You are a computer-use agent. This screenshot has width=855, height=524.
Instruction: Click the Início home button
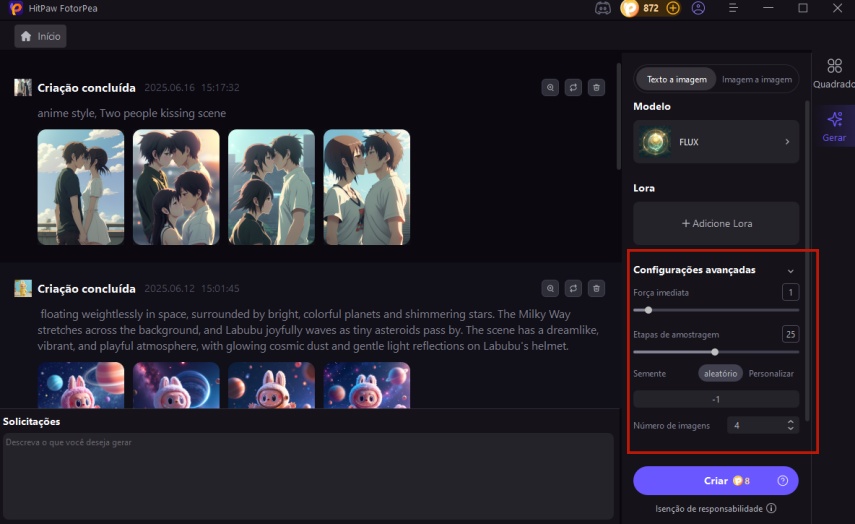(41, 36)
